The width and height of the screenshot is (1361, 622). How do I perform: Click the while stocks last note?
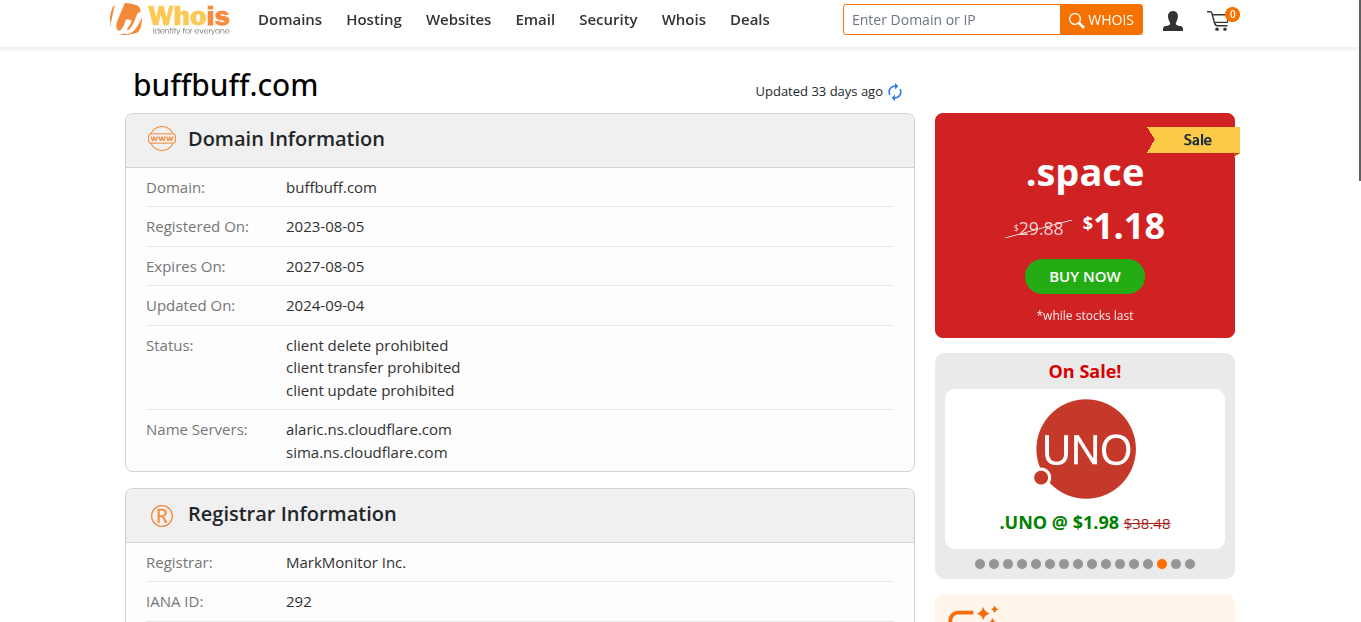pos(1085,315)
